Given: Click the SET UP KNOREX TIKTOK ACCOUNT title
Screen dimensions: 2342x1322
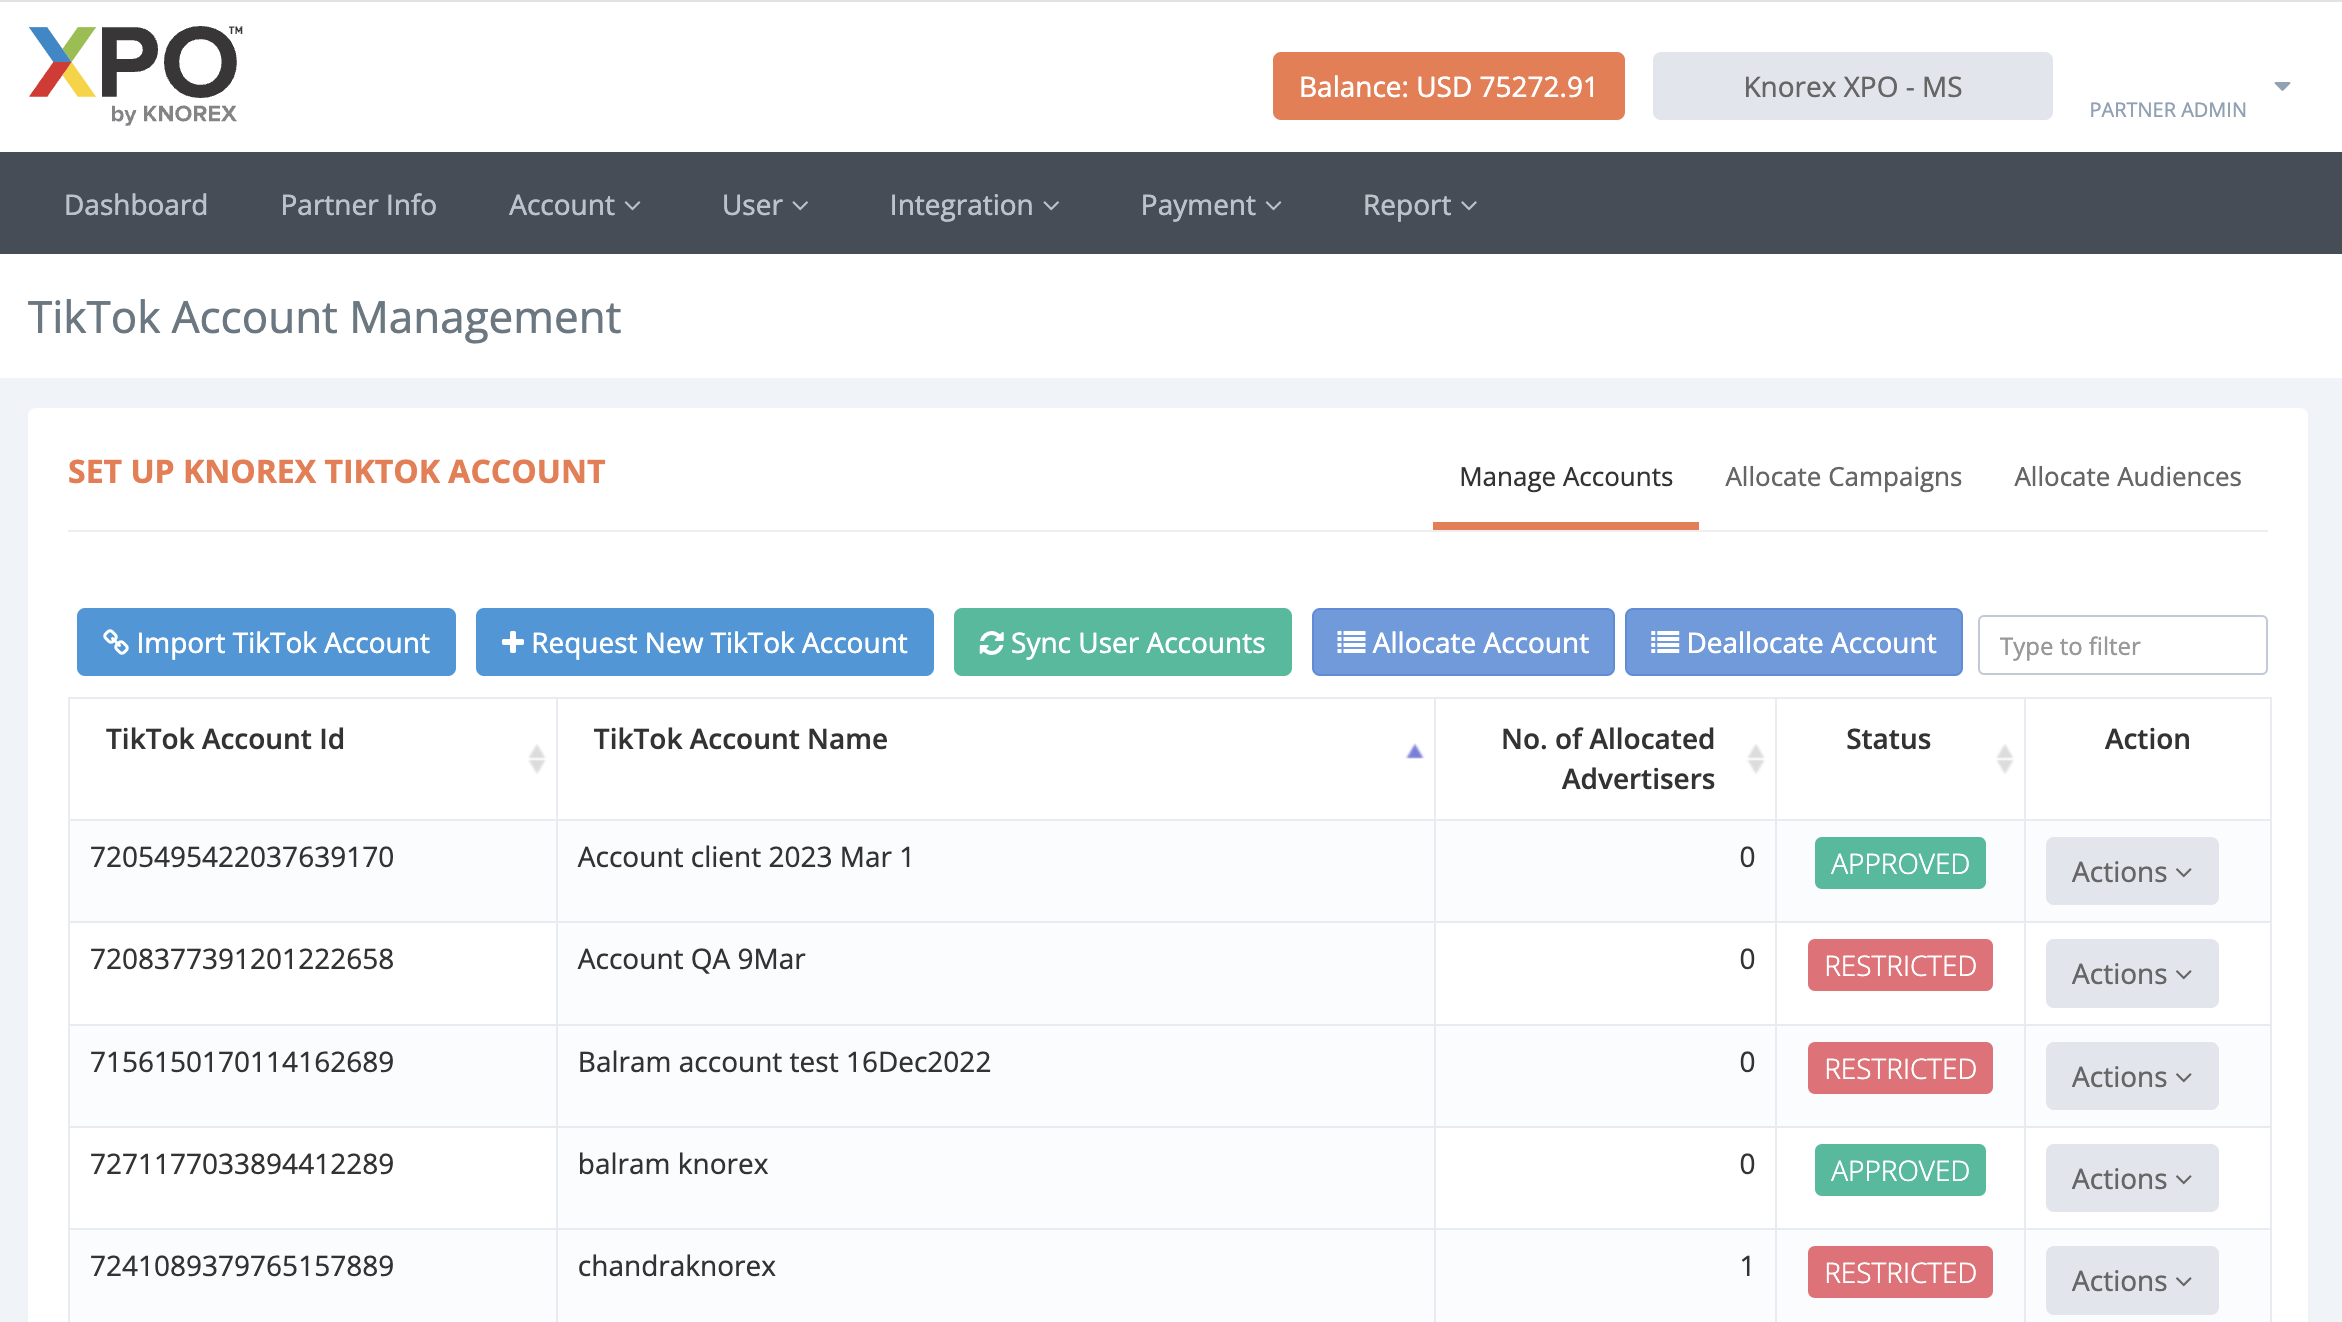Looking at the screenshot, I should [x=336, y=471].
